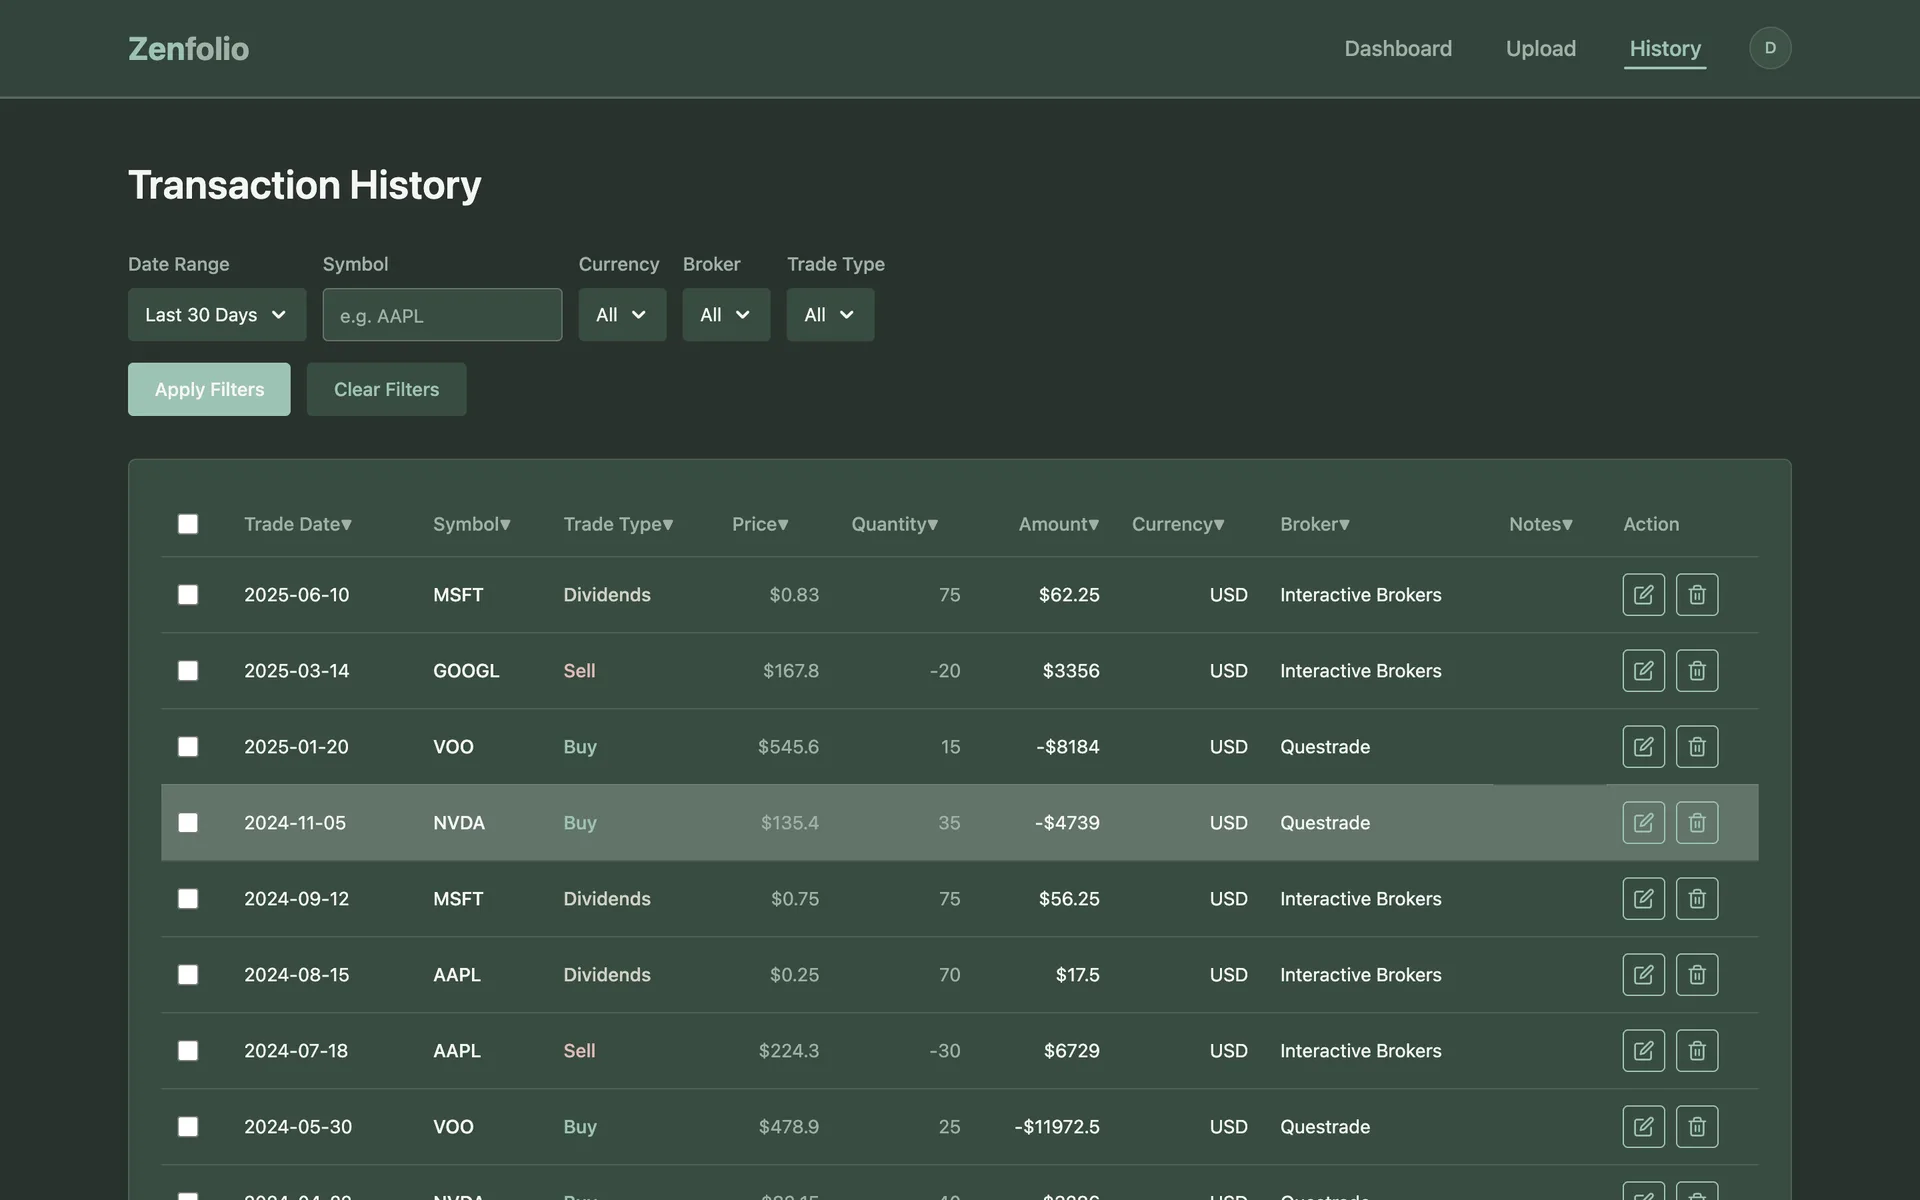Sort table by Notes column header
Screen dimensions: 1920x1200
point(1541,524)
